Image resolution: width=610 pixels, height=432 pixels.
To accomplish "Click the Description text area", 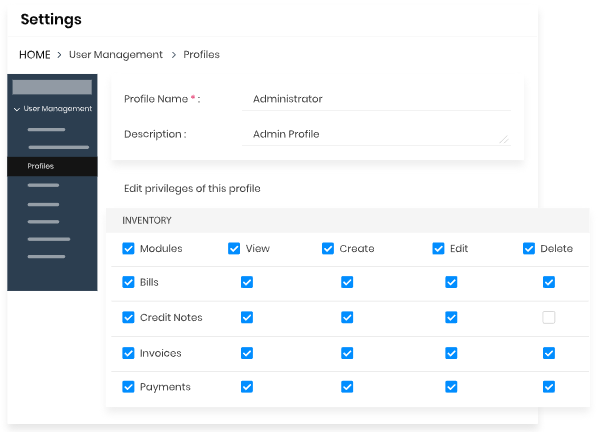I will point(375,134).
